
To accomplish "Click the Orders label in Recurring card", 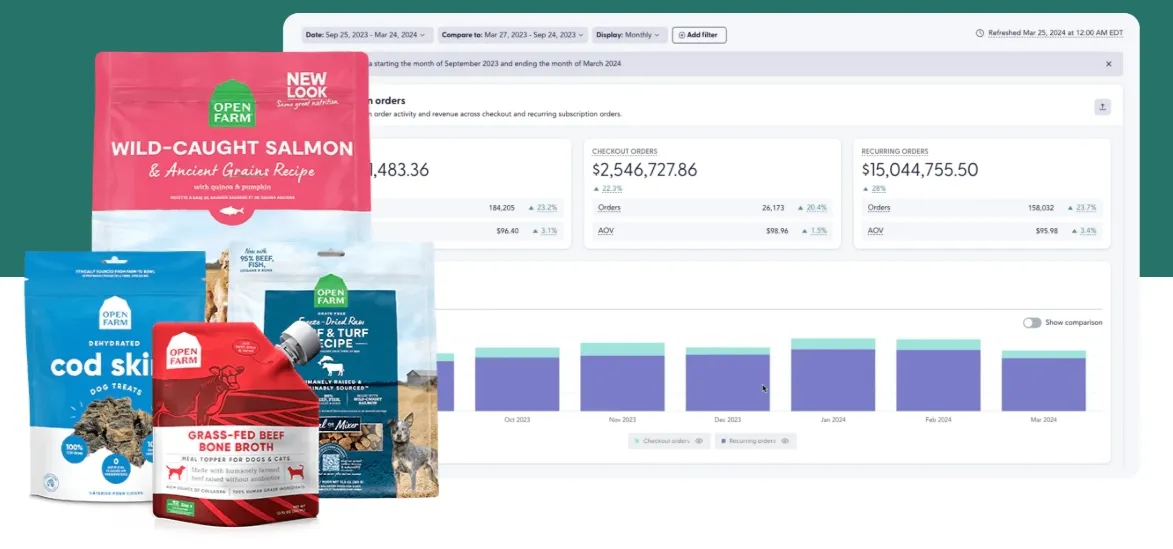I will point(879,207).
